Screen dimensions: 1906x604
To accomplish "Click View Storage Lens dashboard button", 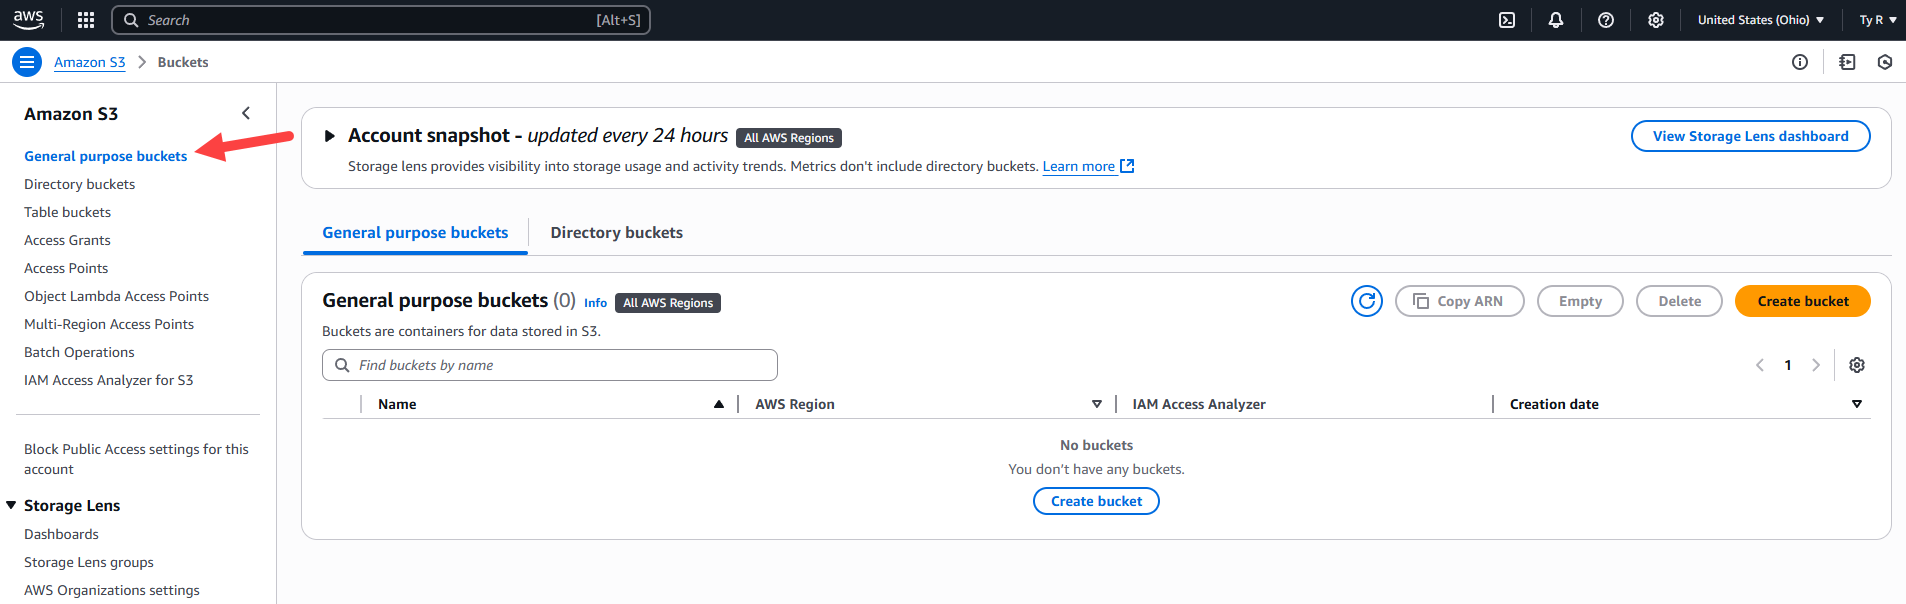I will [x=1751, y=136].
